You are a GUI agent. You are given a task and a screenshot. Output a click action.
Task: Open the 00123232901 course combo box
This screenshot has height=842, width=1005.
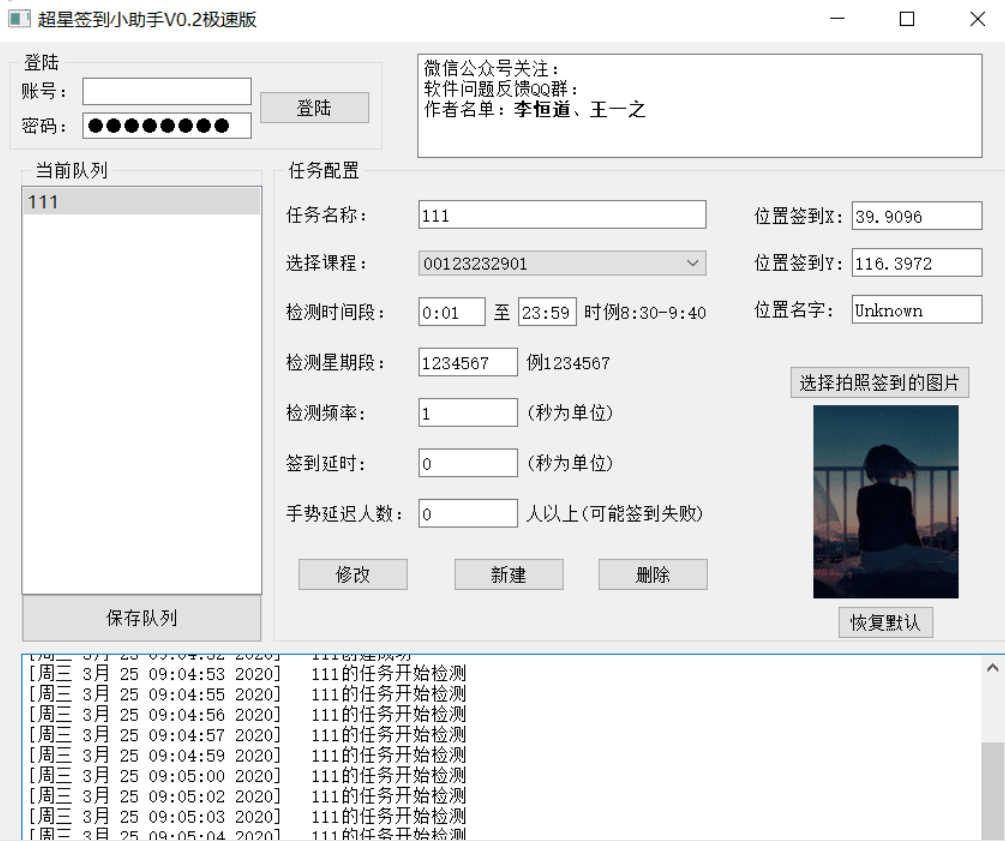click(562, 263)
